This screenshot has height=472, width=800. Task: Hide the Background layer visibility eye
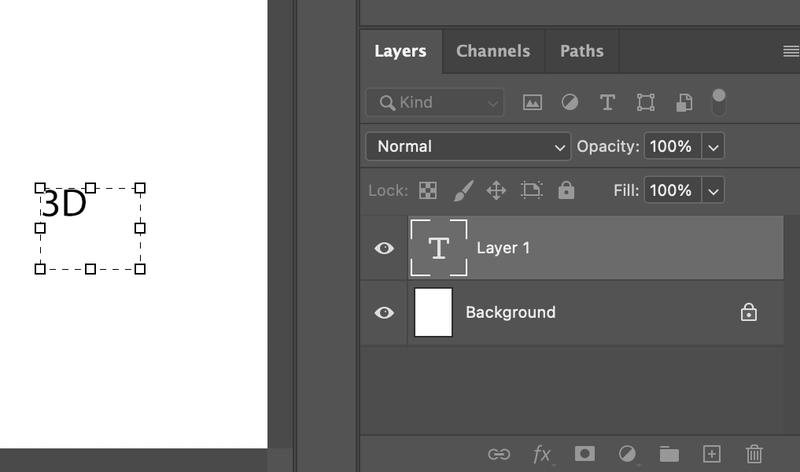[x=384, y=313]
